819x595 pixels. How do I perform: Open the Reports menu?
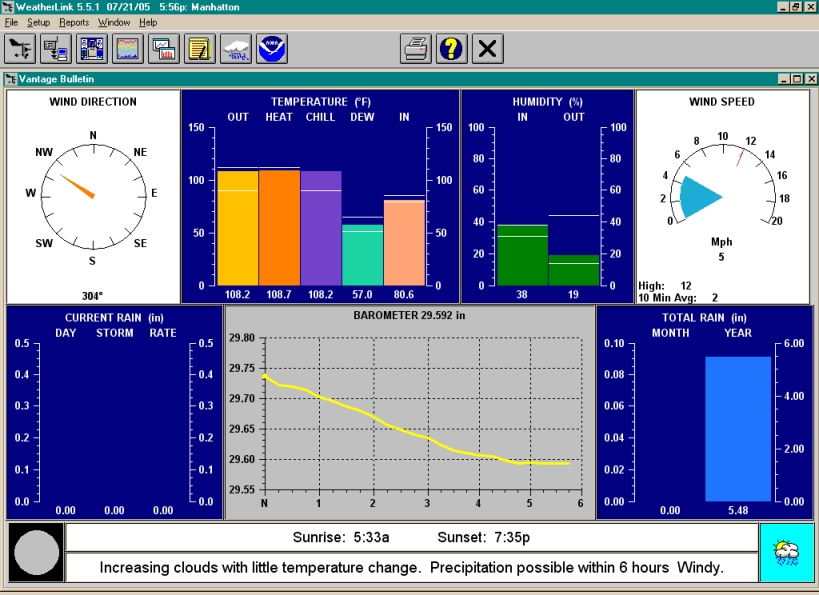tap(73, 22)
